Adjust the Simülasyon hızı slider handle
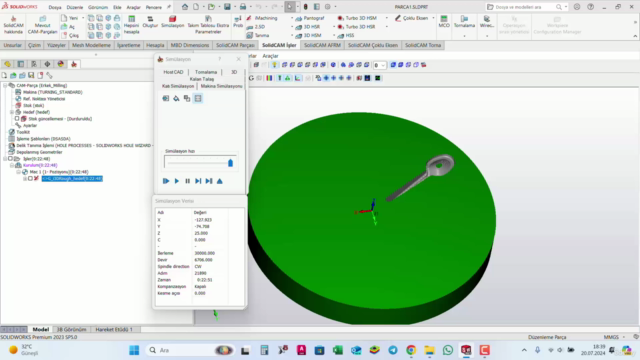The image size is (640, 360). pyautogui.click(x=230, y=163)
